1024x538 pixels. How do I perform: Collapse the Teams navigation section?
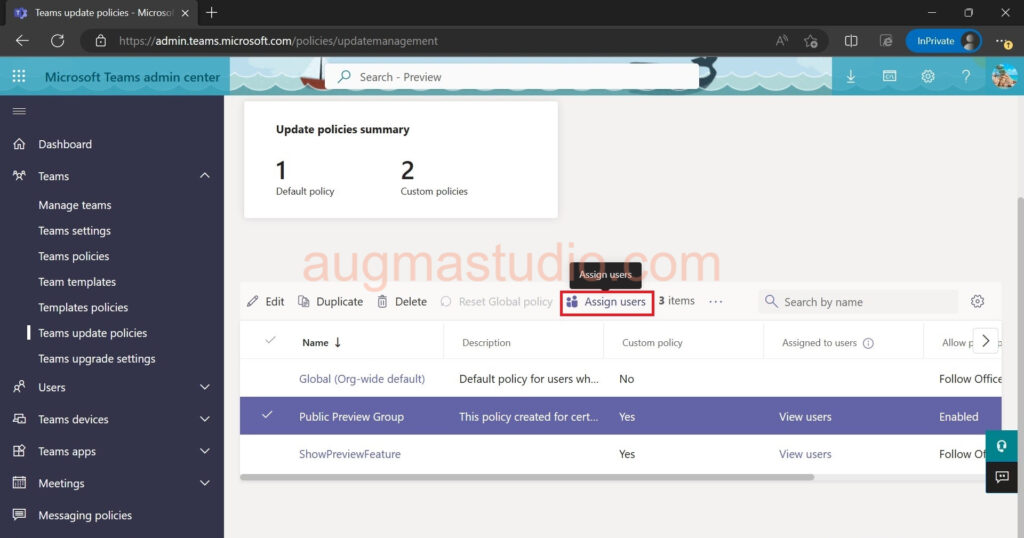205,176
